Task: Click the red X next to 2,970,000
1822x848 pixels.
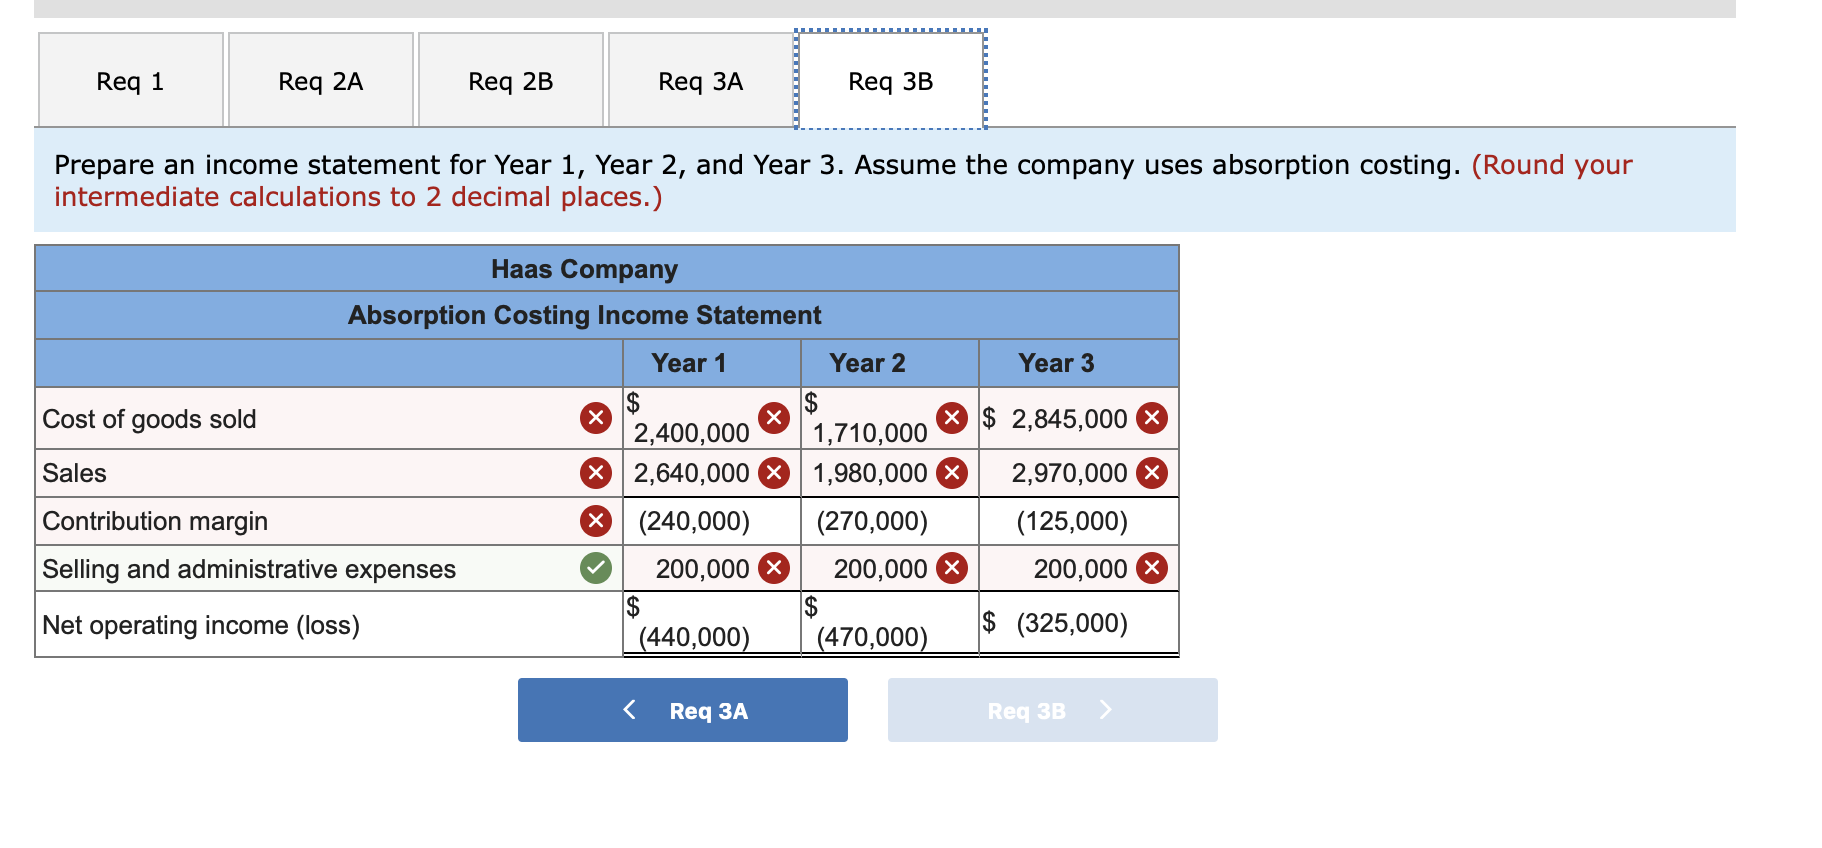Action: [1152, 473]
